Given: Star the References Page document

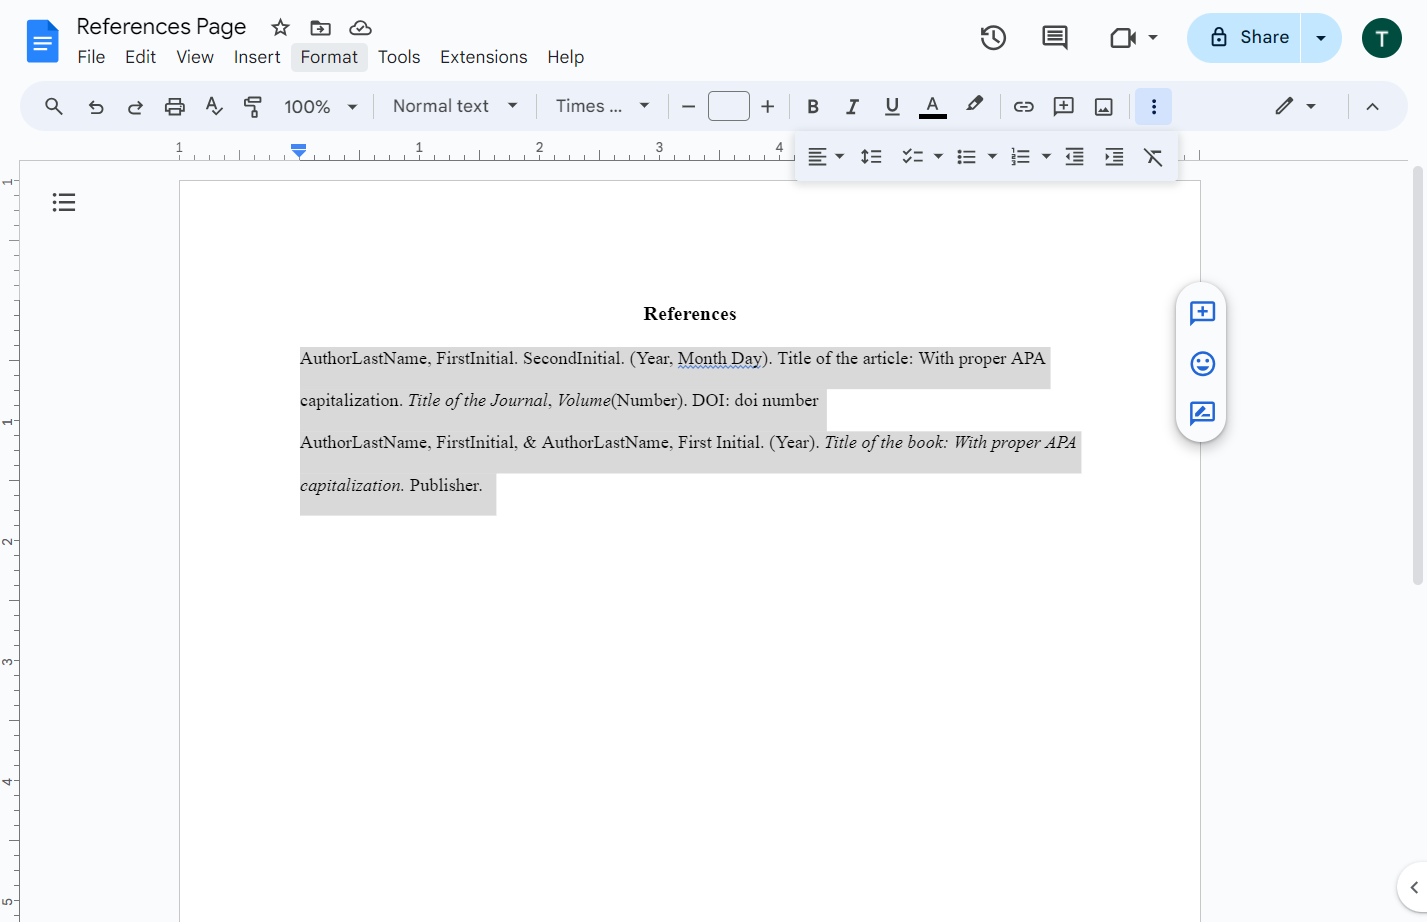Looking at the screenshot, I should coord(281,27).
